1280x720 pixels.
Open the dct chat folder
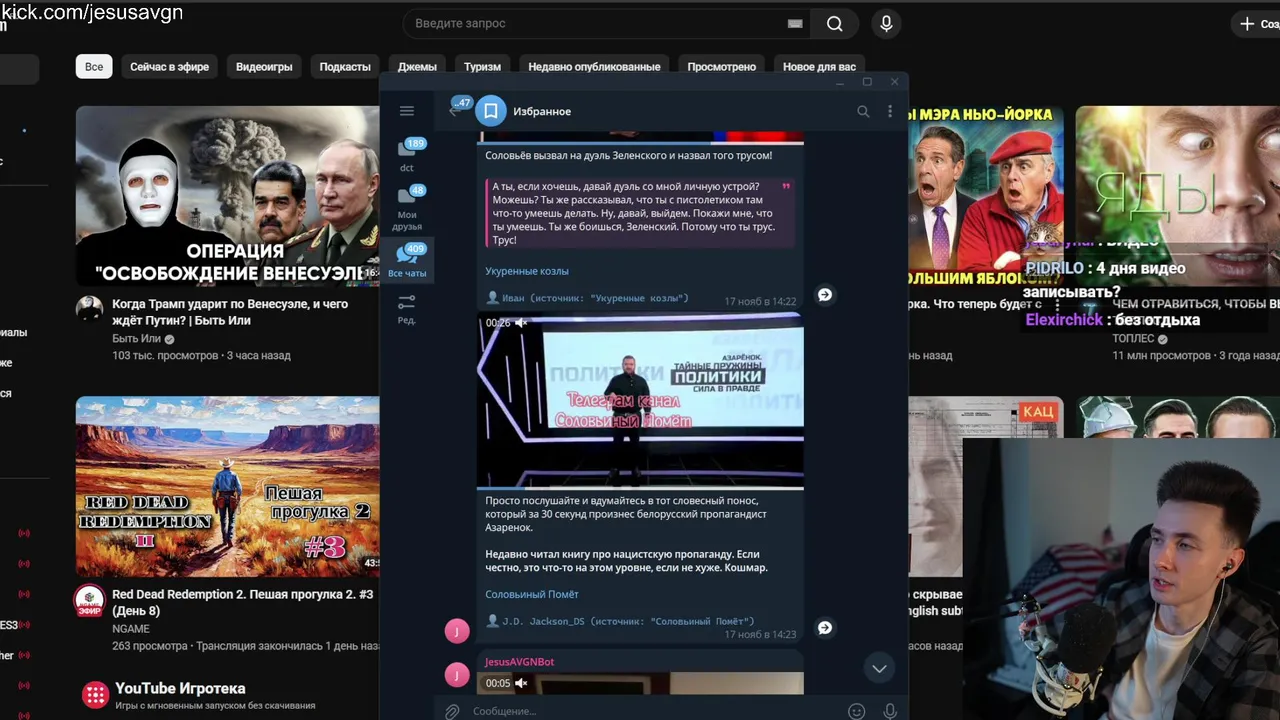point(407,154)
